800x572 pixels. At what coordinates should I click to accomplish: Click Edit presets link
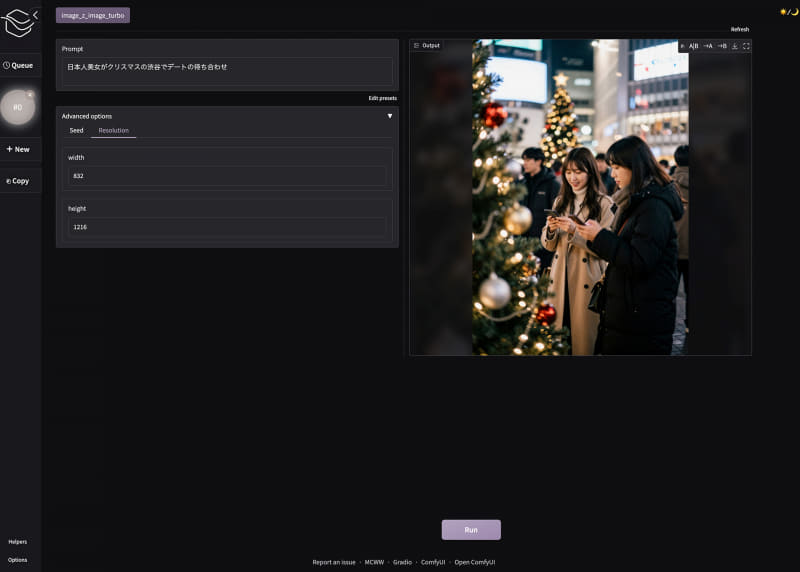[382, 98]
